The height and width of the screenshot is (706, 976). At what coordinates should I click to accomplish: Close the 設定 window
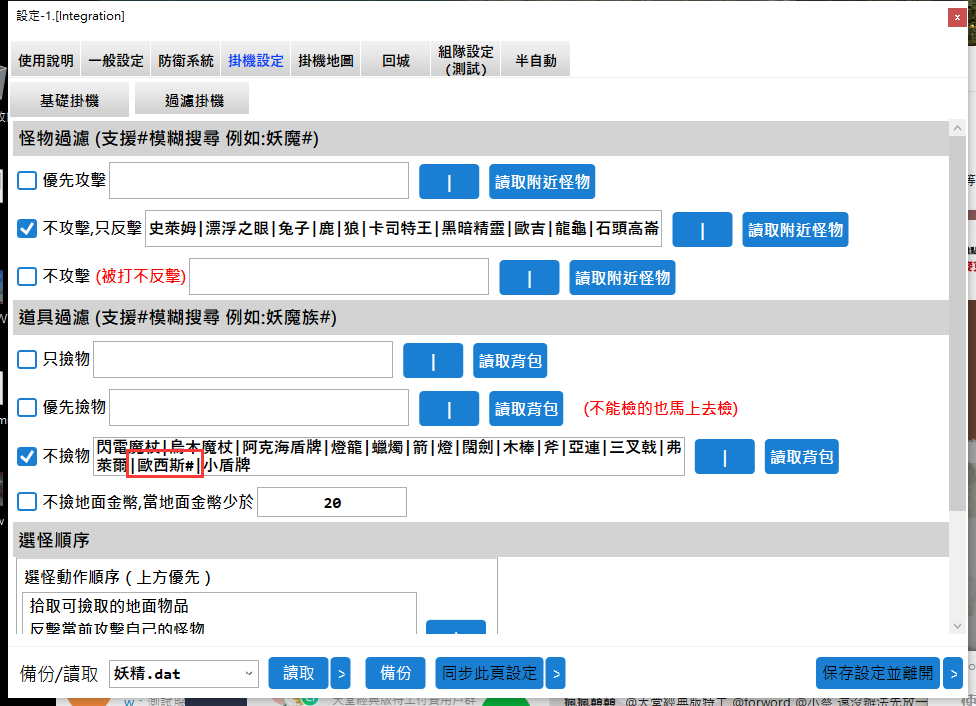pyautogui.click(x=957, y=17)
